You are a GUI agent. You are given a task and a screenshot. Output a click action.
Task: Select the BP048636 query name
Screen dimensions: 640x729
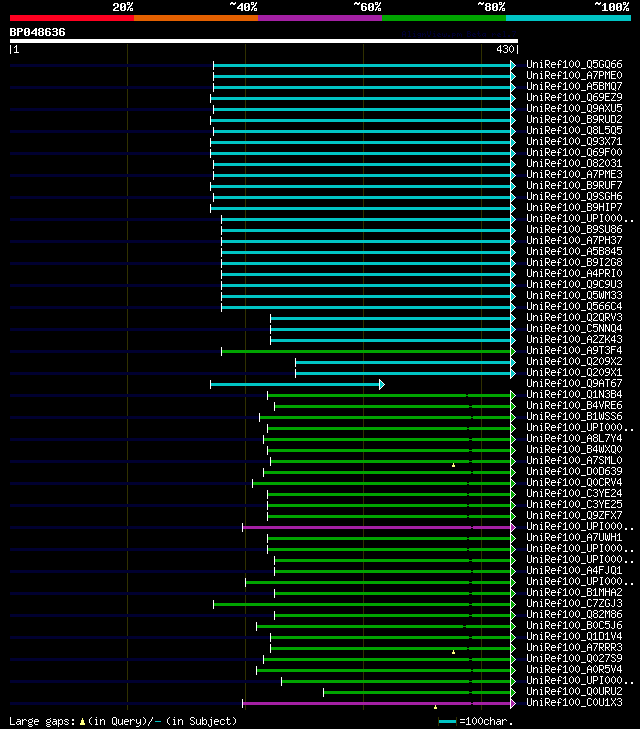[x=38, y=32]
